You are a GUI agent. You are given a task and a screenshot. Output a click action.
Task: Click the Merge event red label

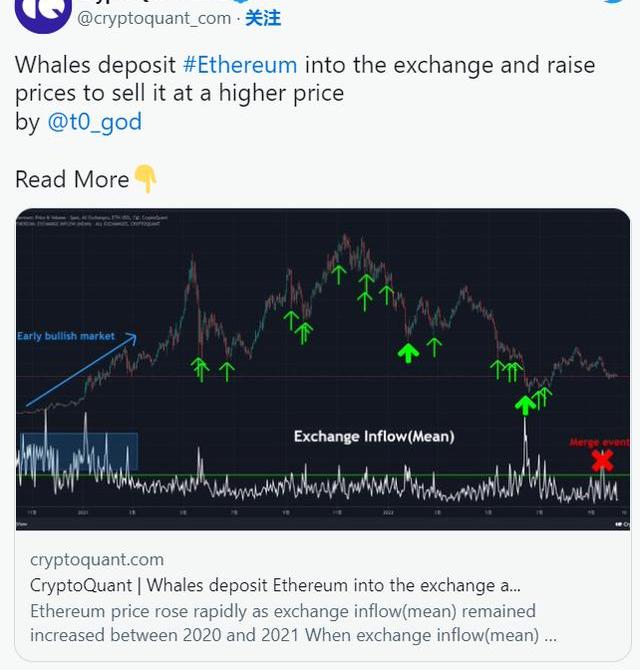[x=598, y=442]
